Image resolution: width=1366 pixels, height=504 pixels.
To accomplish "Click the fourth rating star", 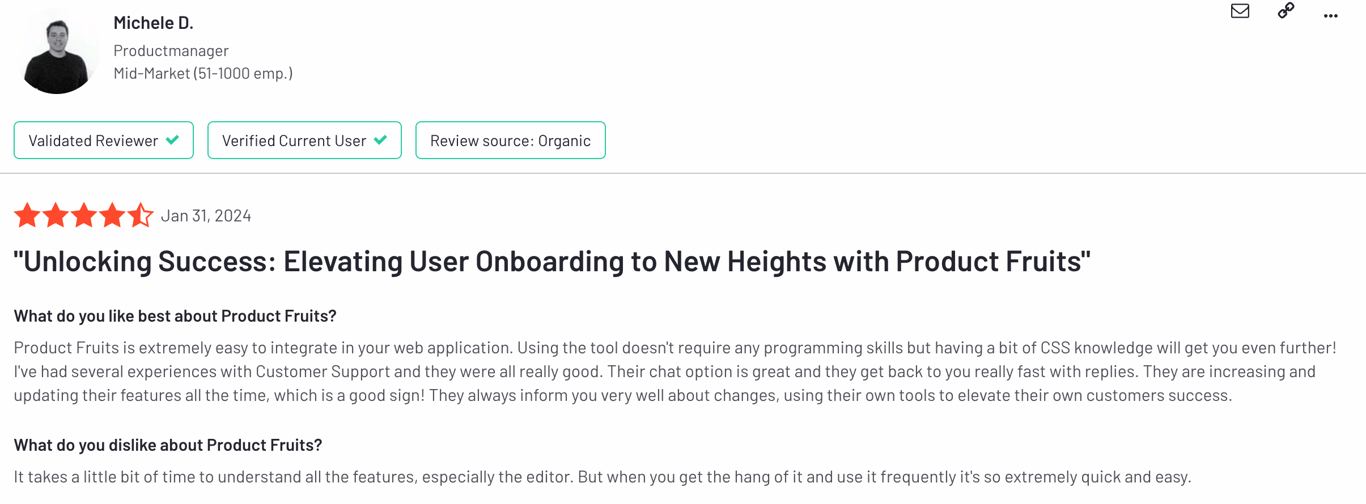I will 112,215.
